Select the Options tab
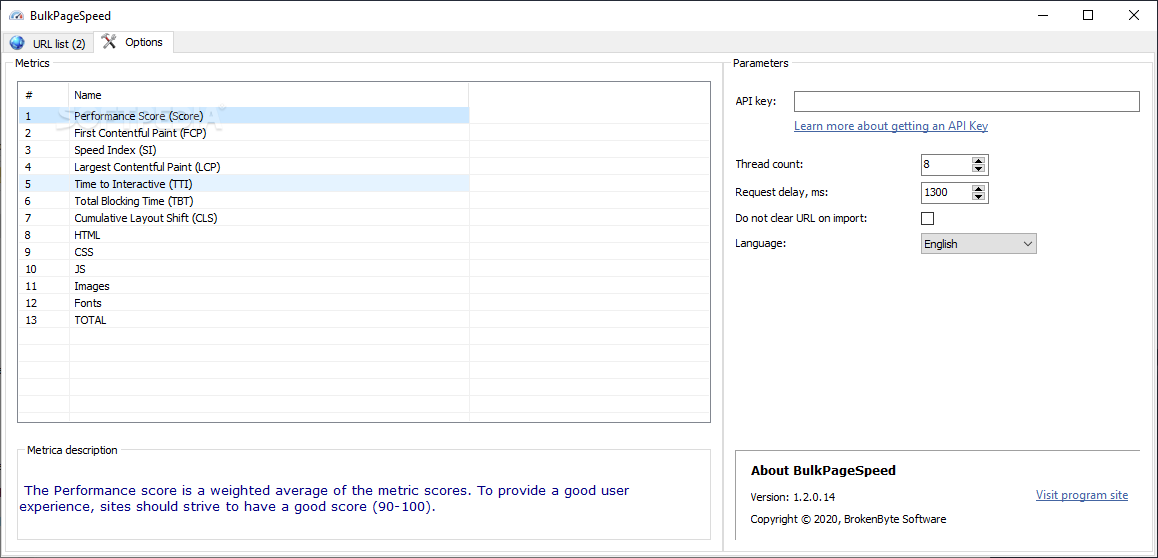This screenshot has width=1158, height=558. [x=134, y=42]
